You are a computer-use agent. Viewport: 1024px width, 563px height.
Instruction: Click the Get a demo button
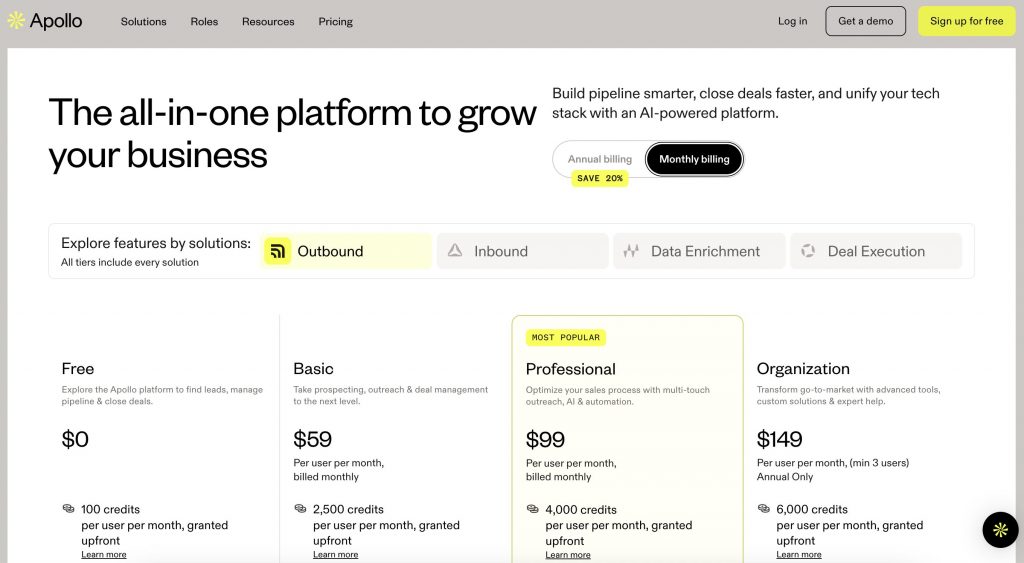[x=866, y=21]
